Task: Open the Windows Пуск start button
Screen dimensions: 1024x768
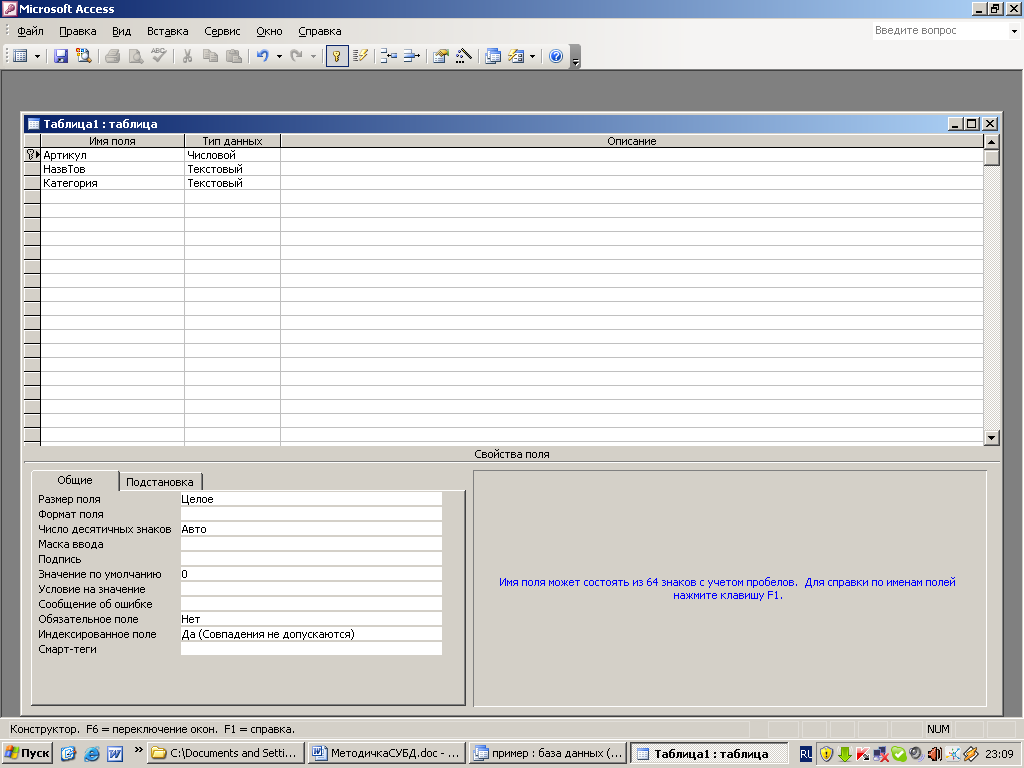Action: (27, 753)
